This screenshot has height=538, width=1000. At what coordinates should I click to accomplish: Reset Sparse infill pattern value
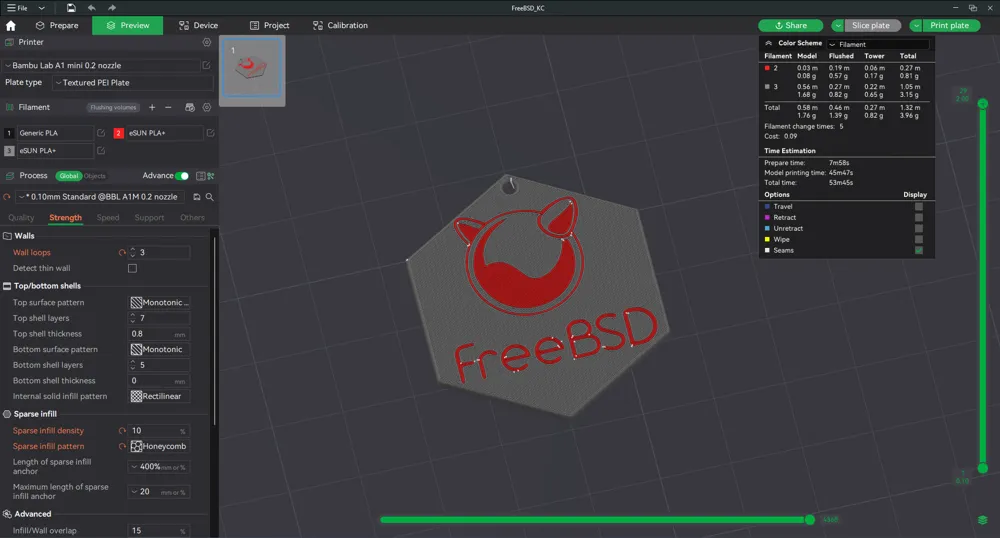pyautogui.click(x=122, y=446)
